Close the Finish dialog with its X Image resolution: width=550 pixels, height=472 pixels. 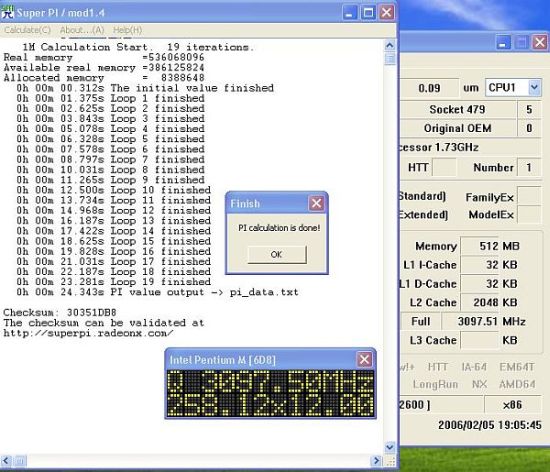[x=316, y=203]
